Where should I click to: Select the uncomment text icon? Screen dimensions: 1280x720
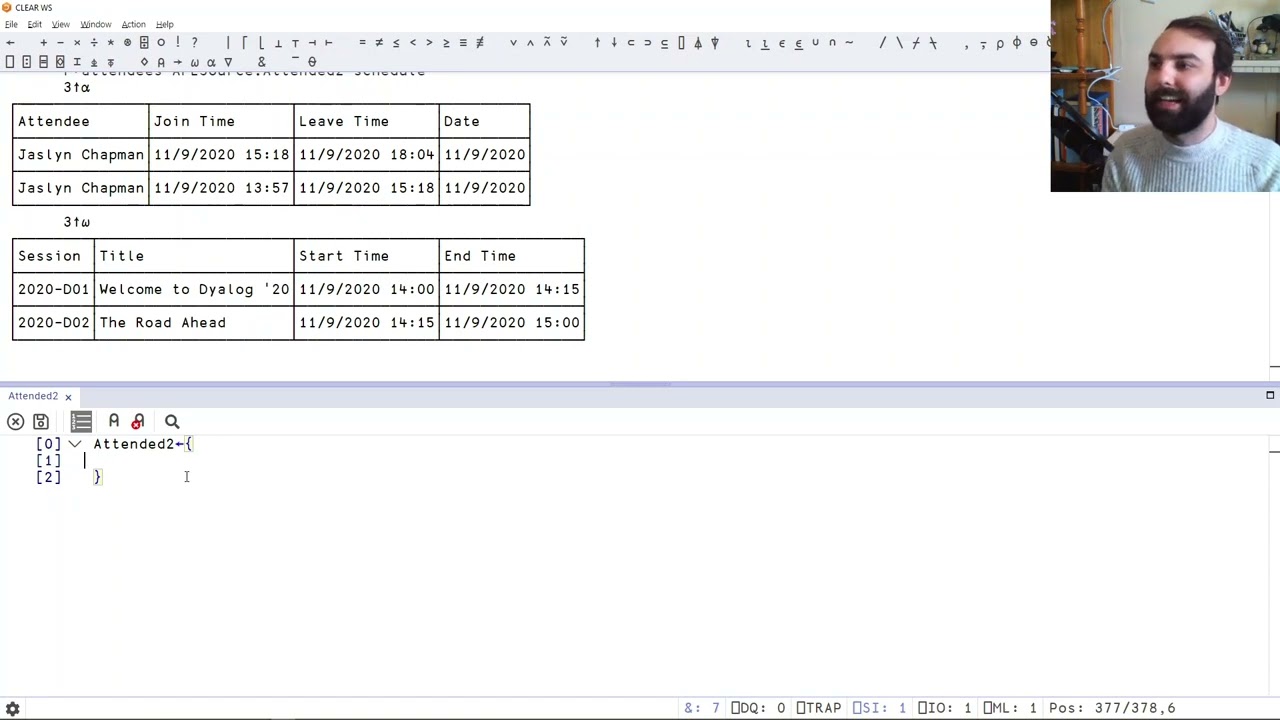coord(138,421)
